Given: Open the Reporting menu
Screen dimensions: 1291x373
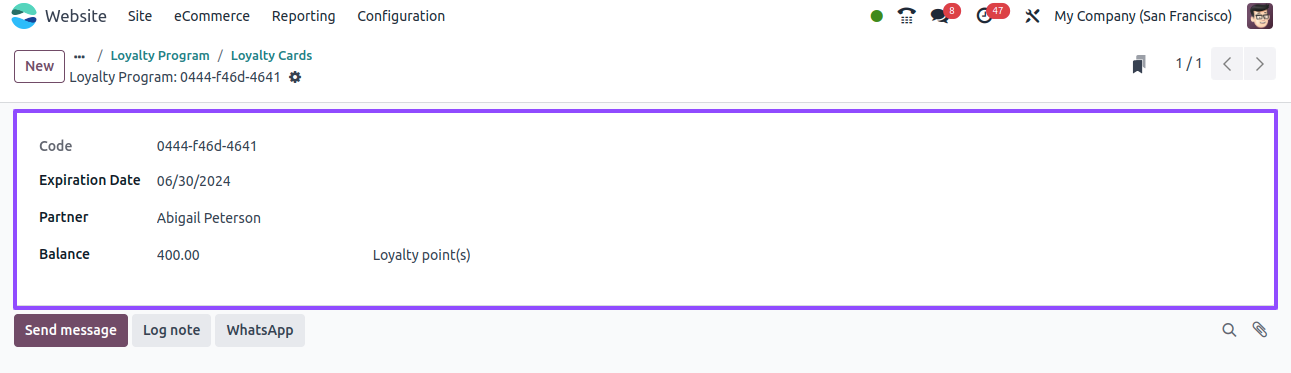Looking at the screenshot, I should click(304, 16).
